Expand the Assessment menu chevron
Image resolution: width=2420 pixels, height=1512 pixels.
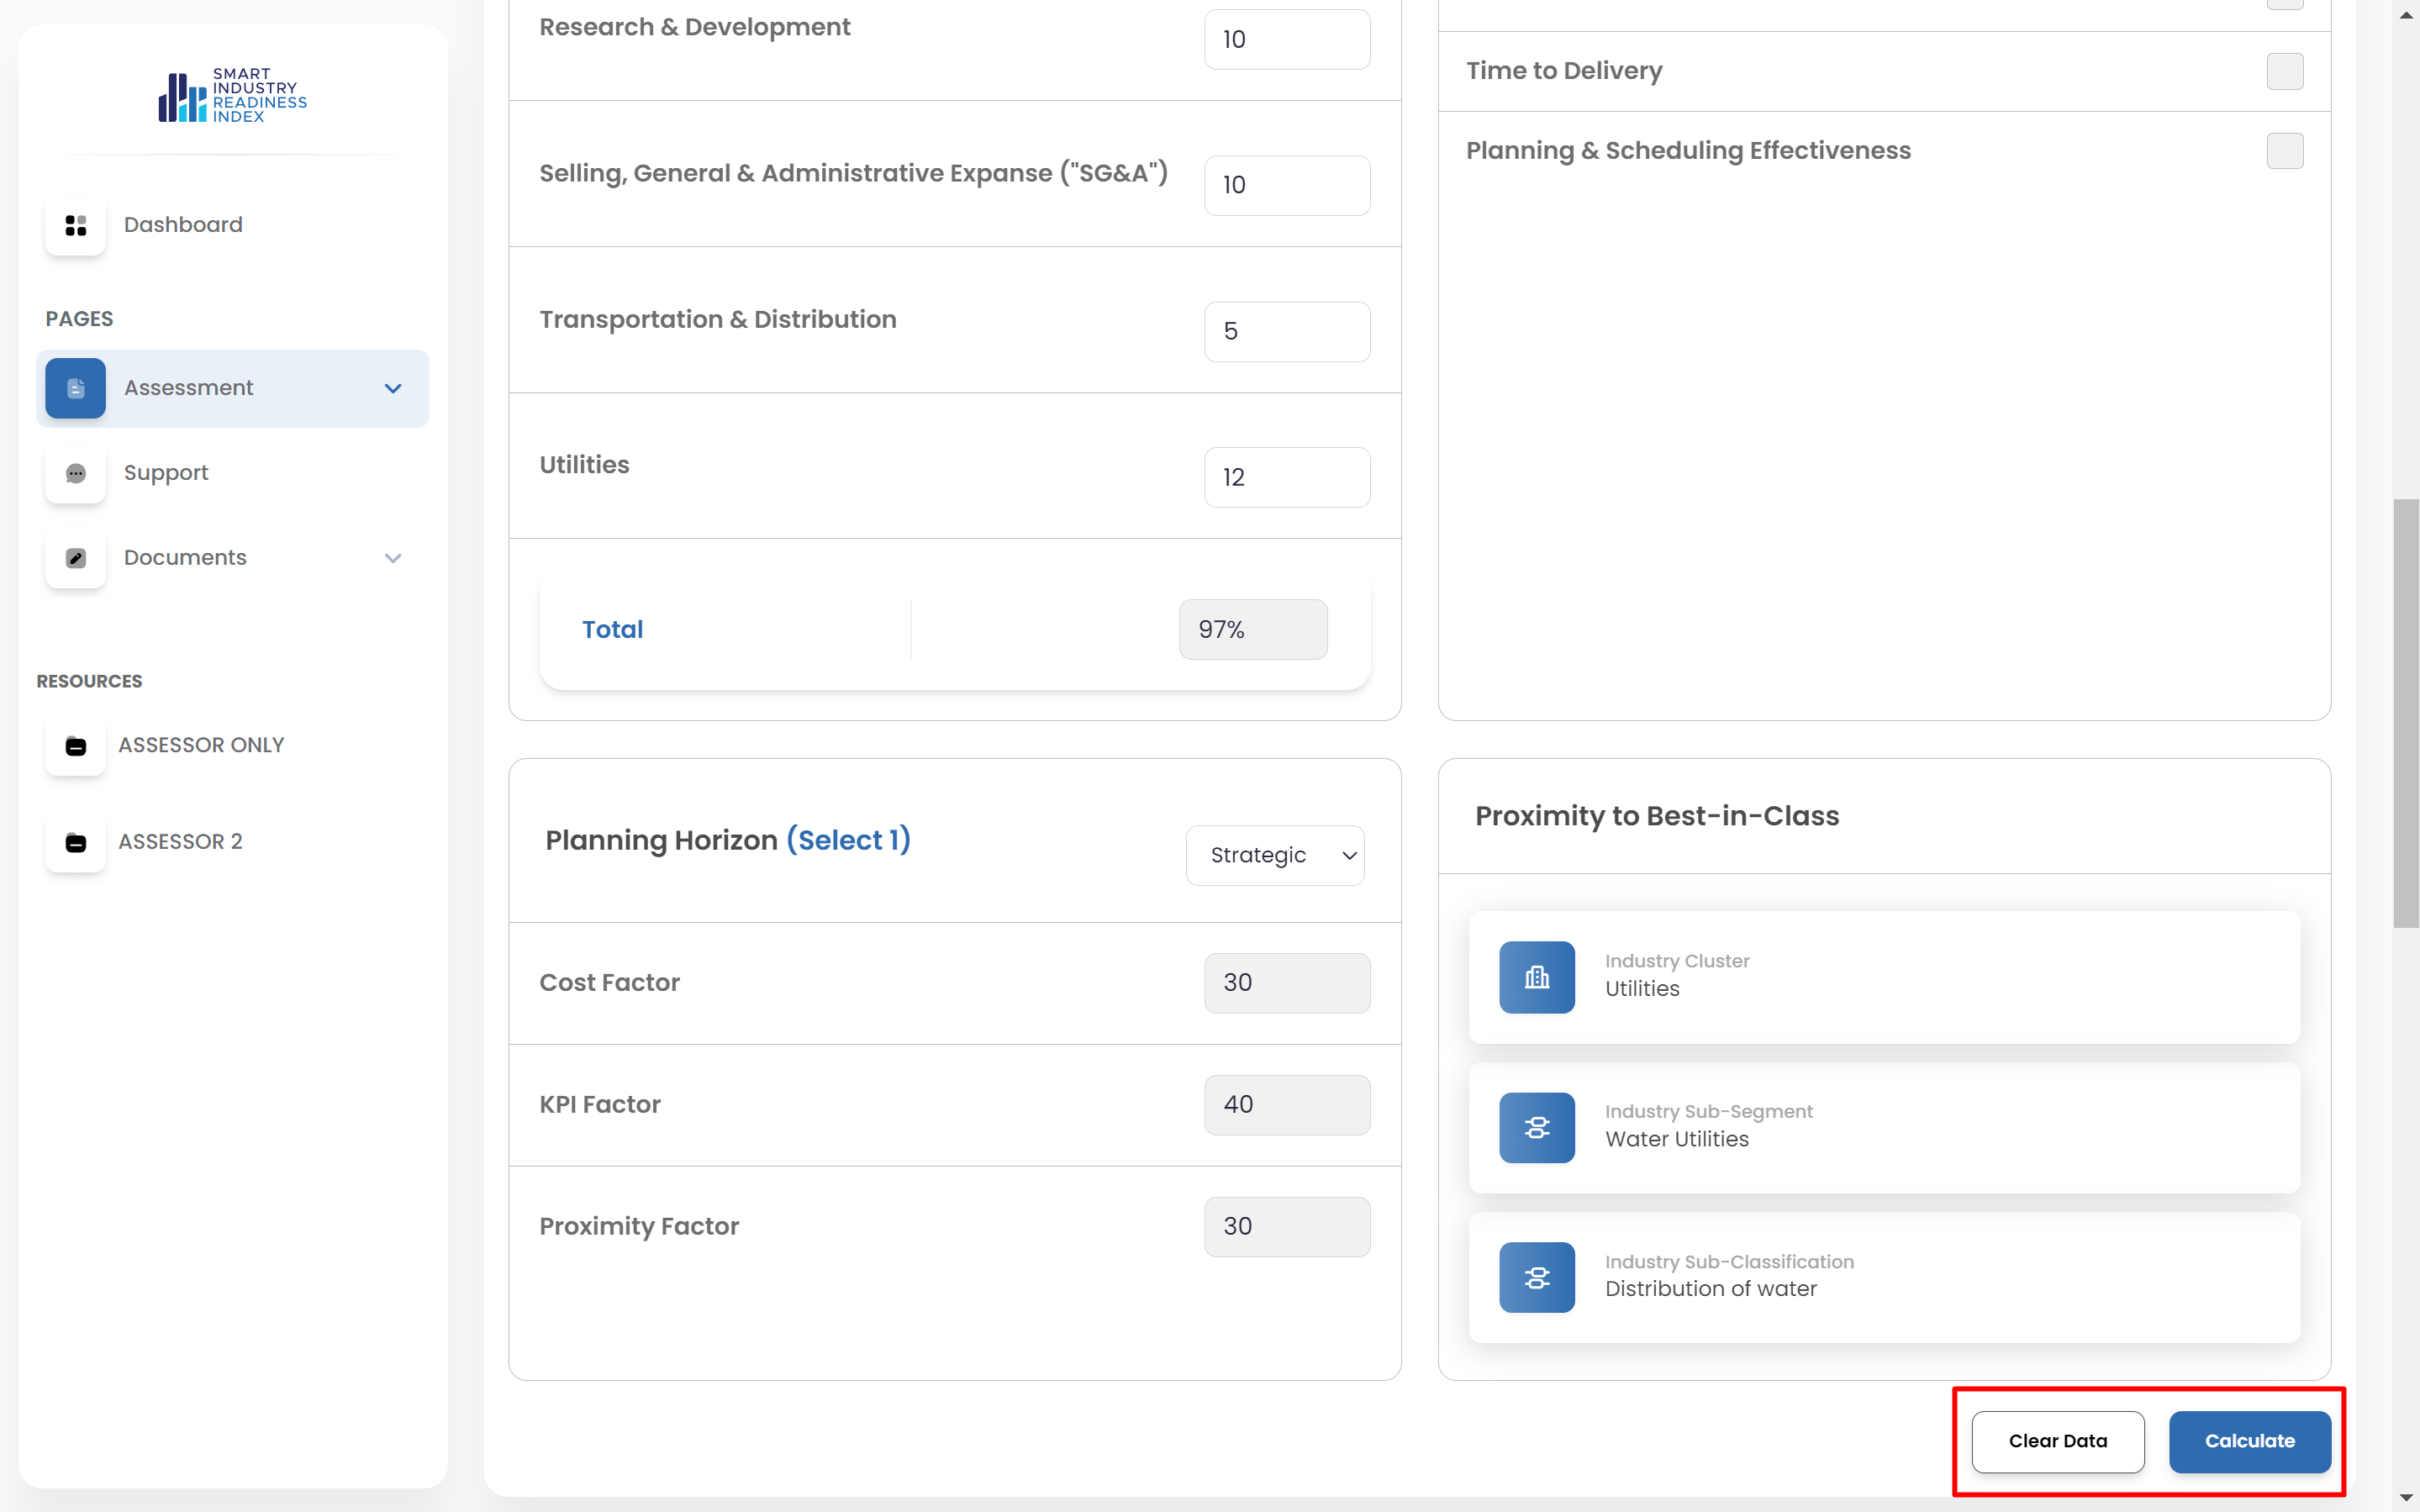pos(393,388)
